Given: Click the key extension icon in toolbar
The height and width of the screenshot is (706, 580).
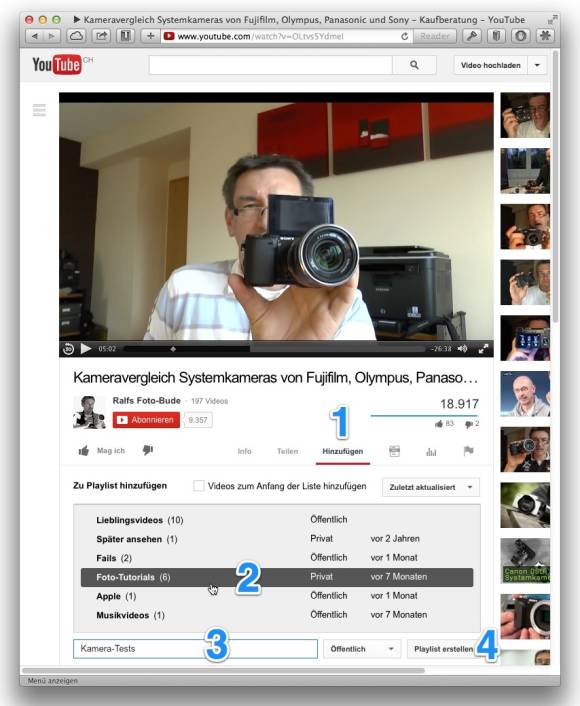Looking at the screenshot, I should pos(471,36).
